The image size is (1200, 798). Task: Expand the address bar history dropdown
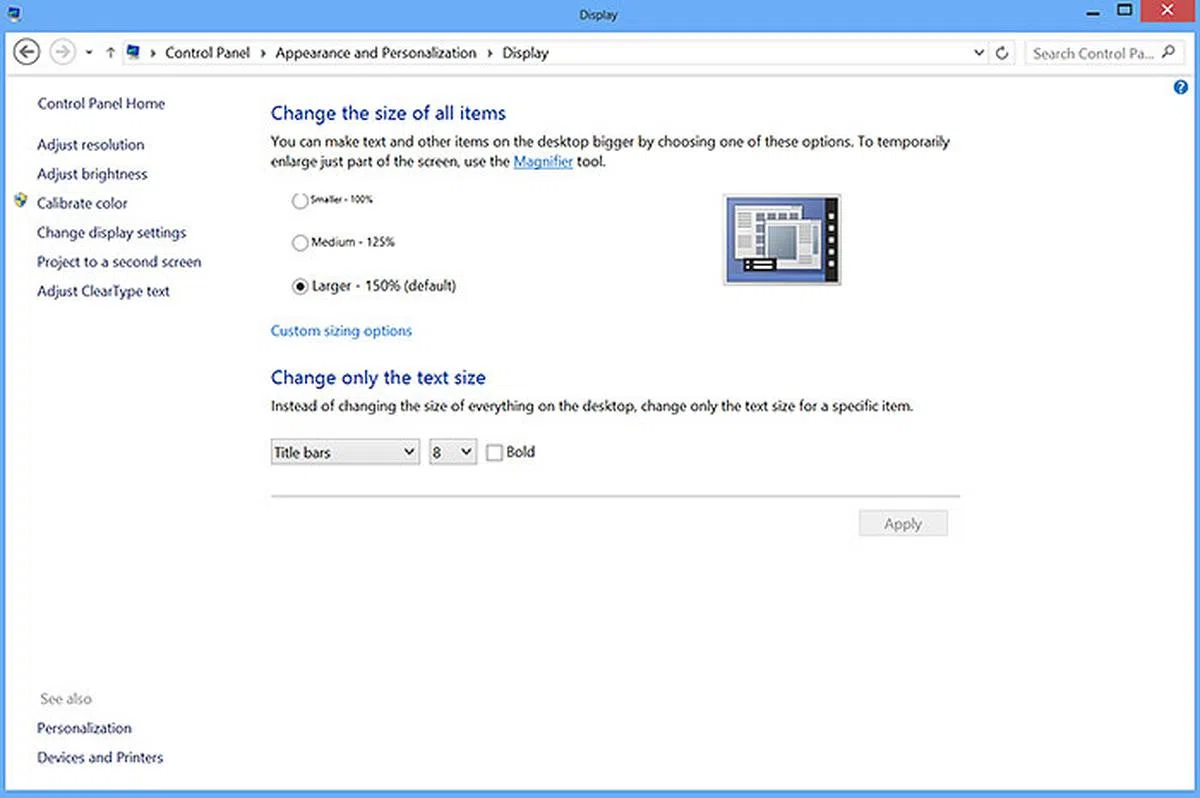979,53
